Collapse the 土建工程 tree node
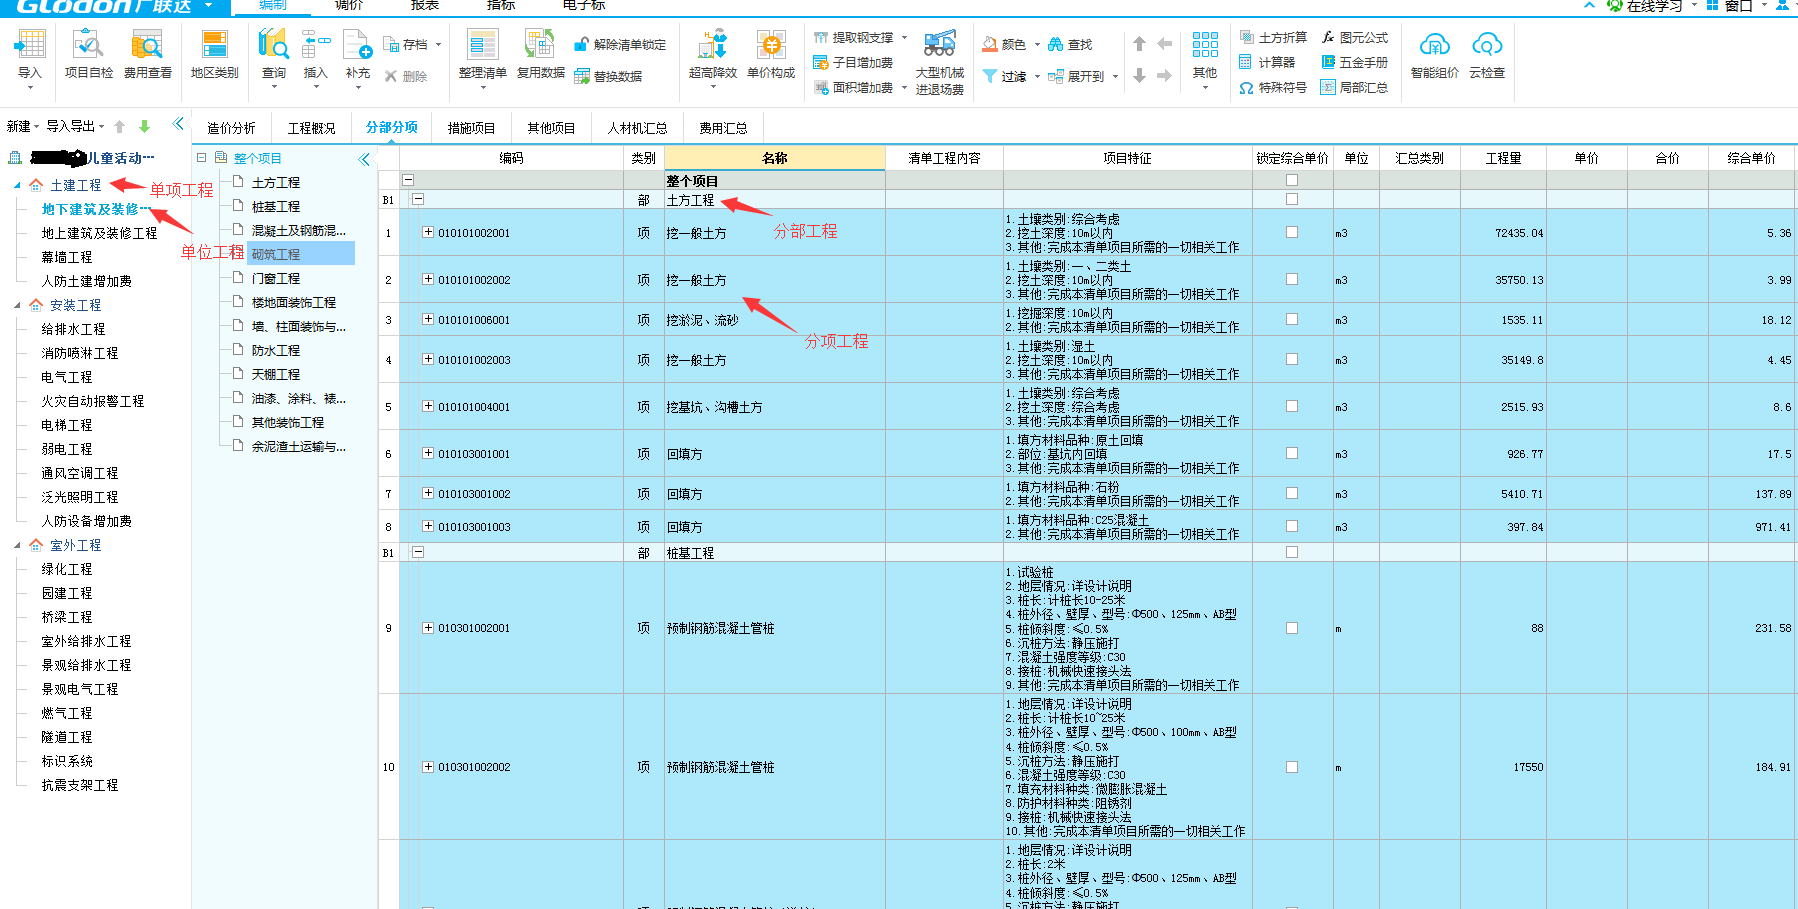This screenshot has height=909, width=1798. pyautogui.click(x=17, y=185)
